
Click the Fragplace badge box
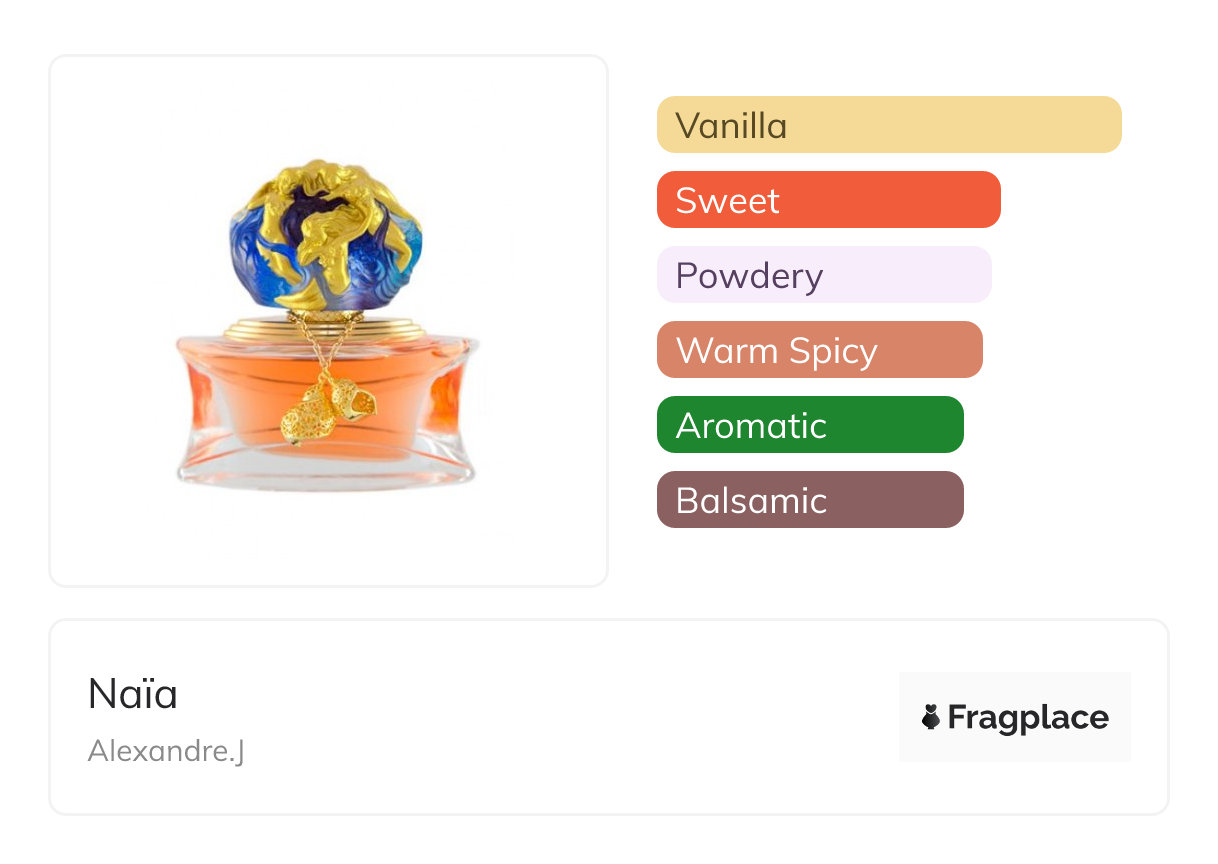click(x=1015, y=690)
